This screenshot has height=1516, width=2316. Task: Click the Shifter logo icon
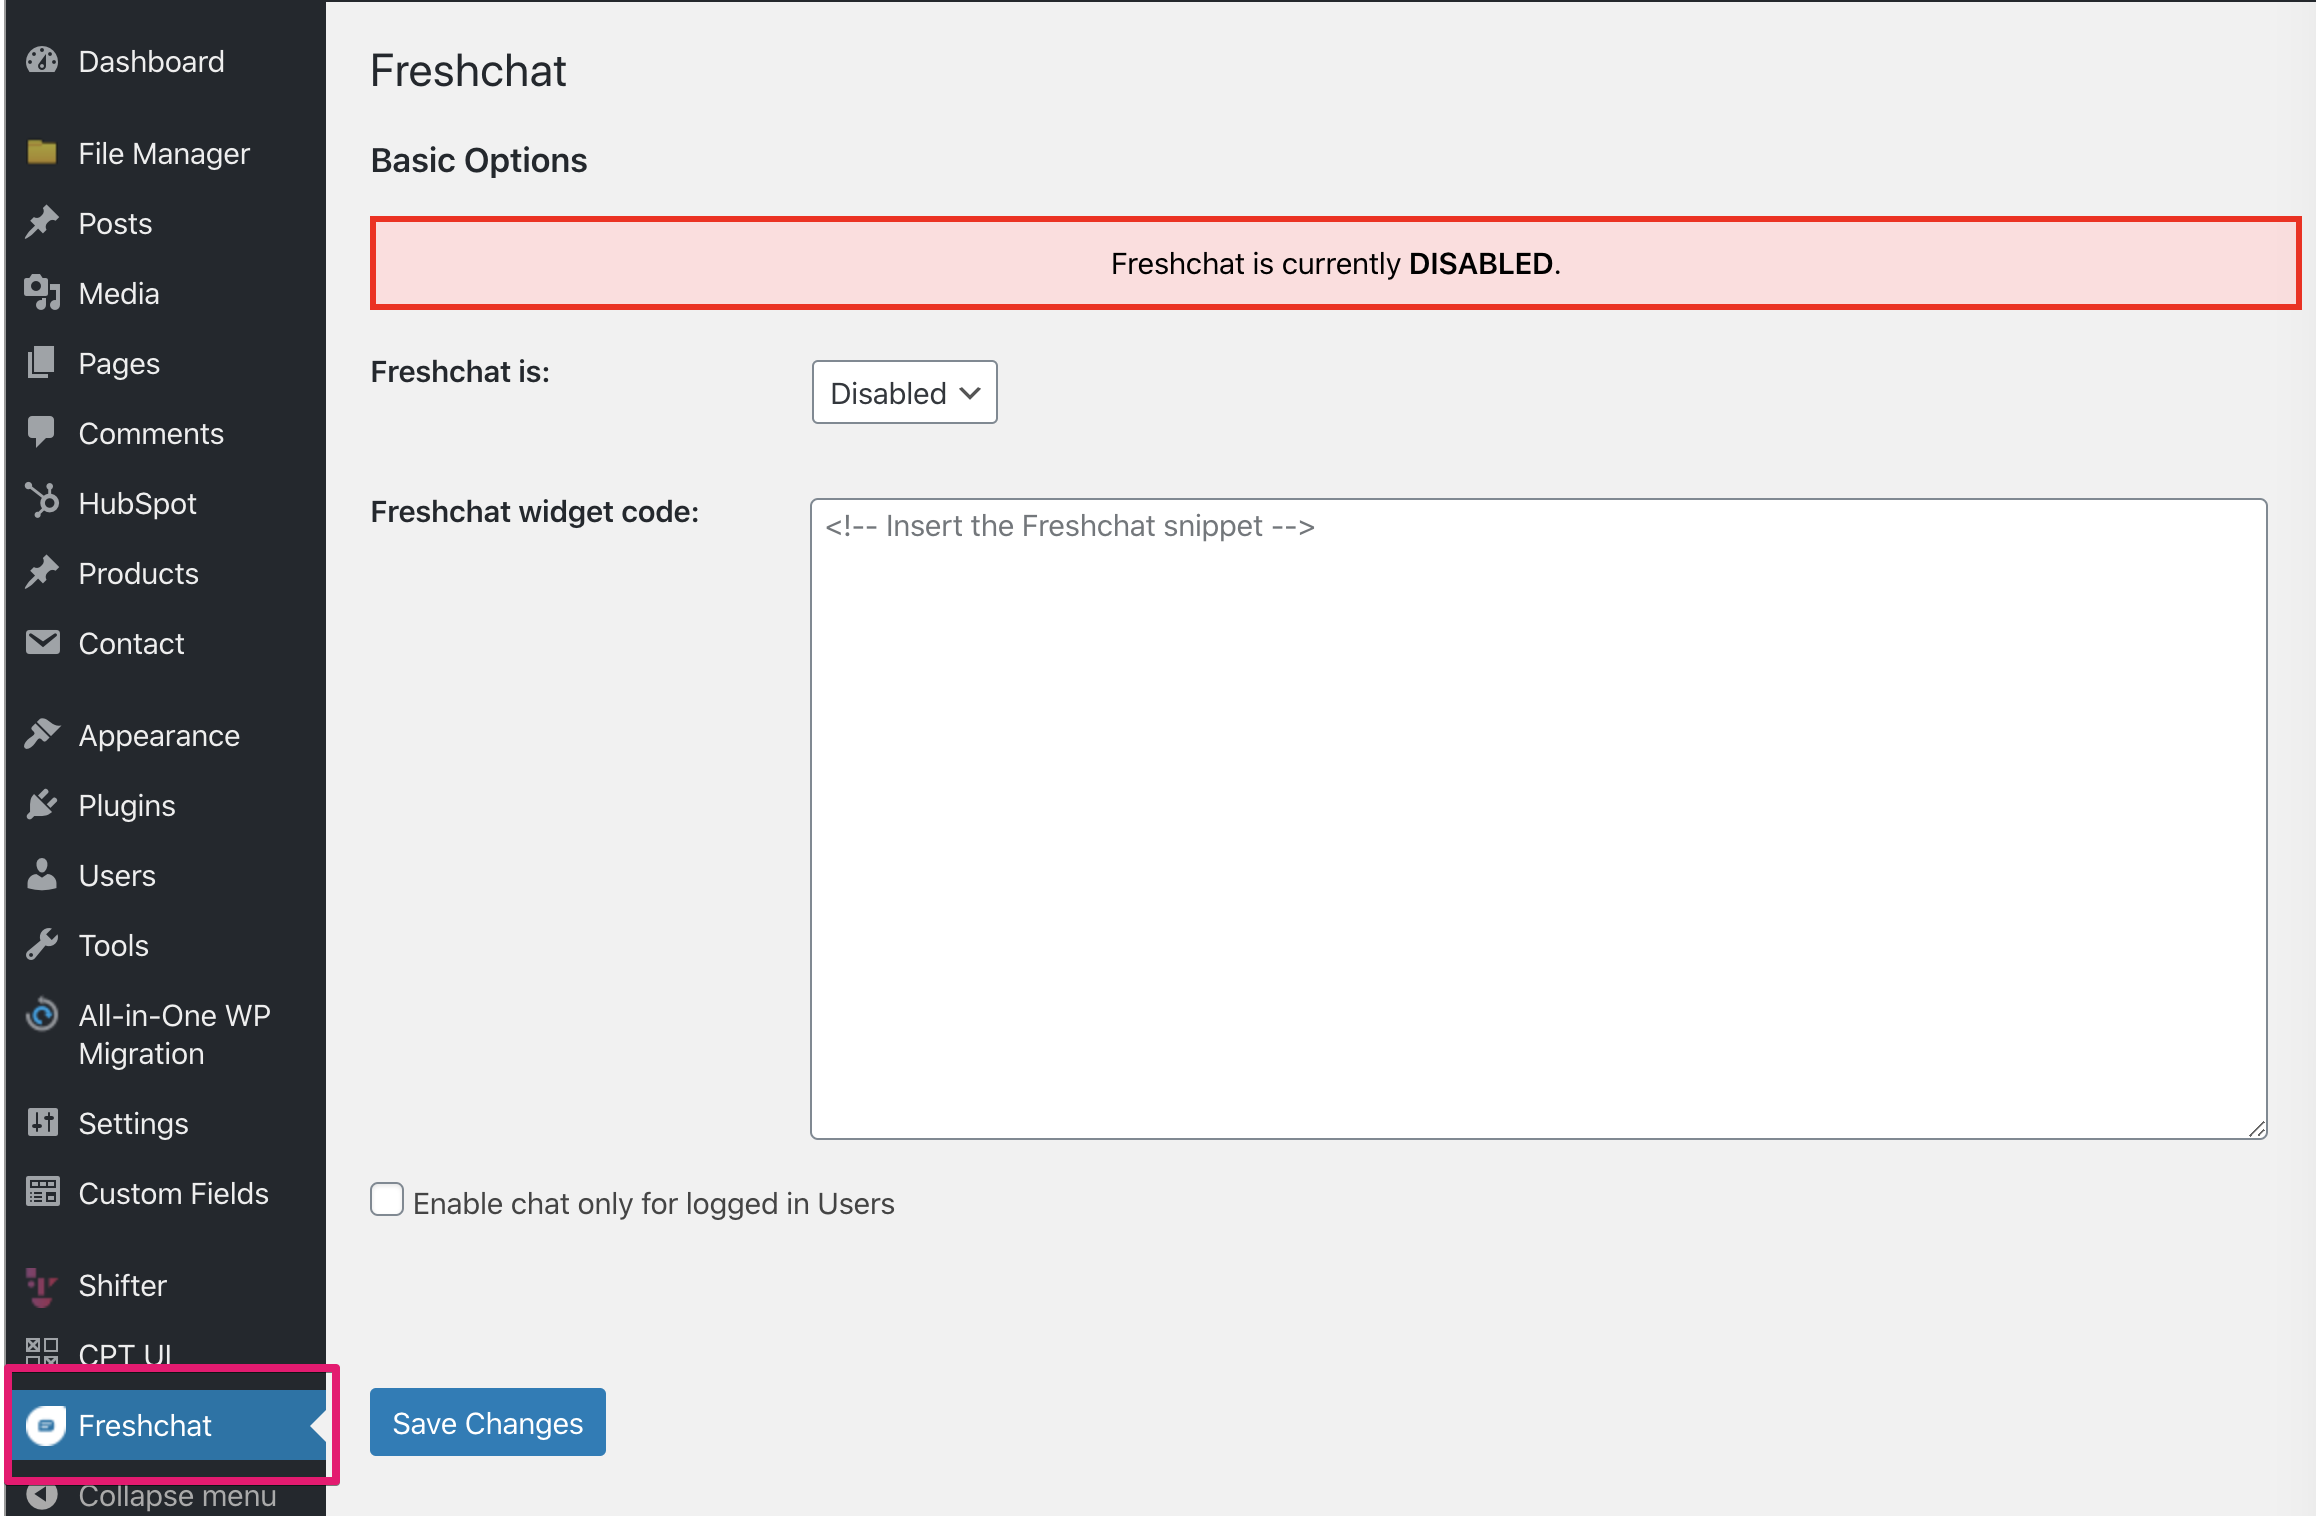42,1286
